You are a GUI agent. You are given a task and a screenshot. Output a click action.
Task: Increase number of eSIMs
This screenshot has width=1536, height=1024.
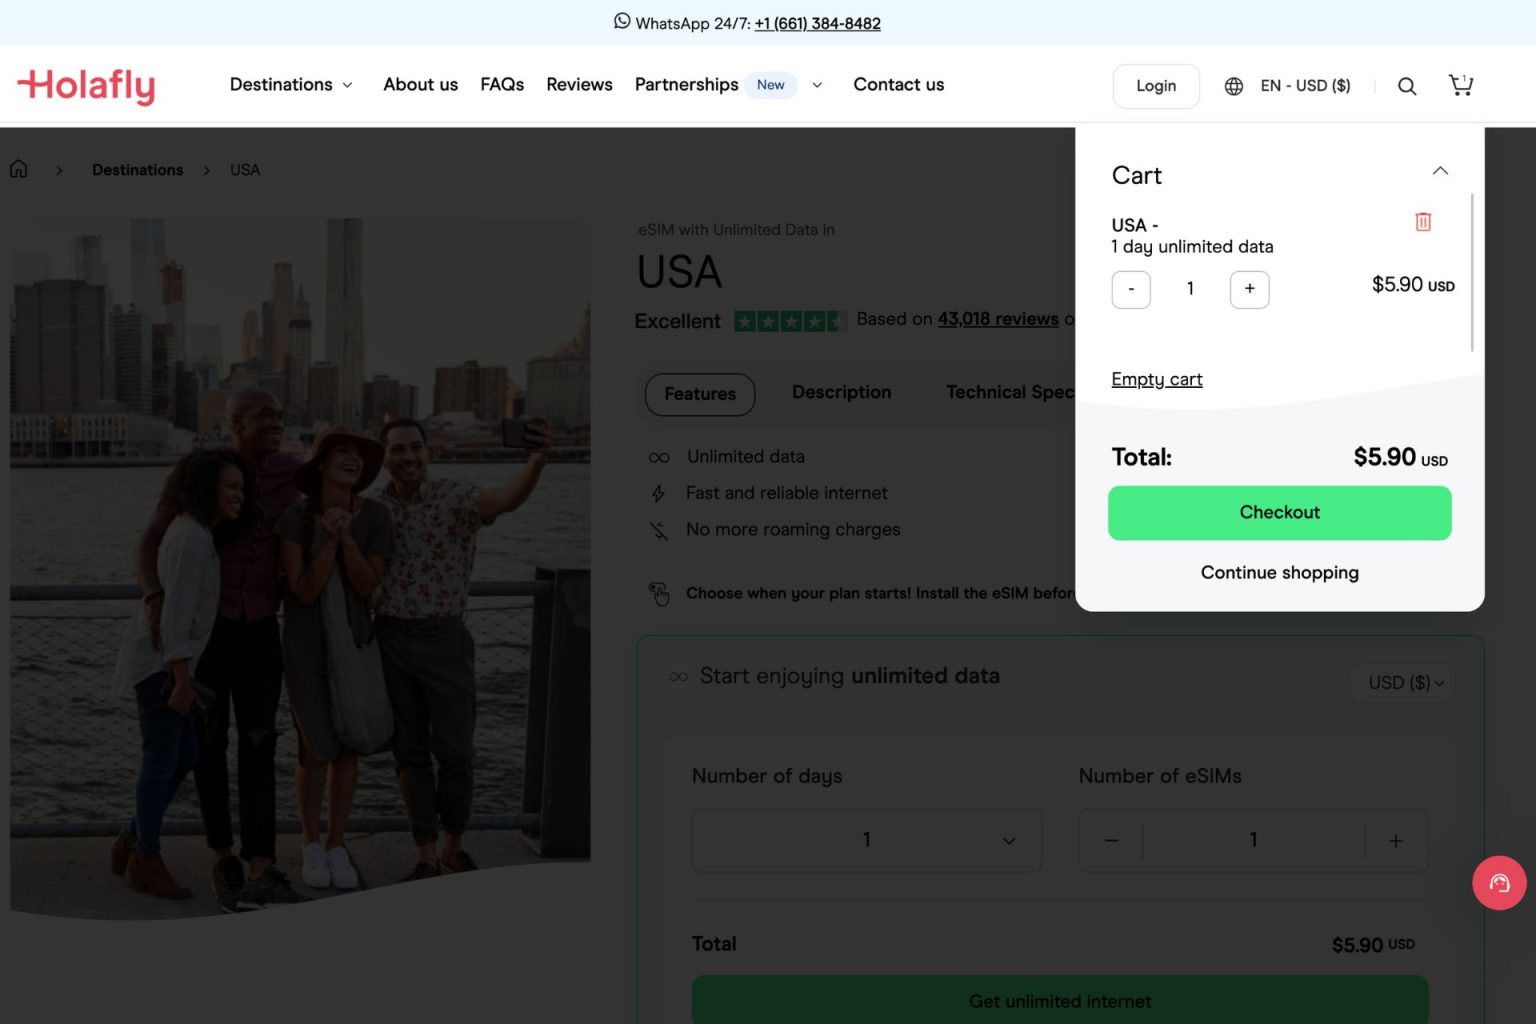1395,841
